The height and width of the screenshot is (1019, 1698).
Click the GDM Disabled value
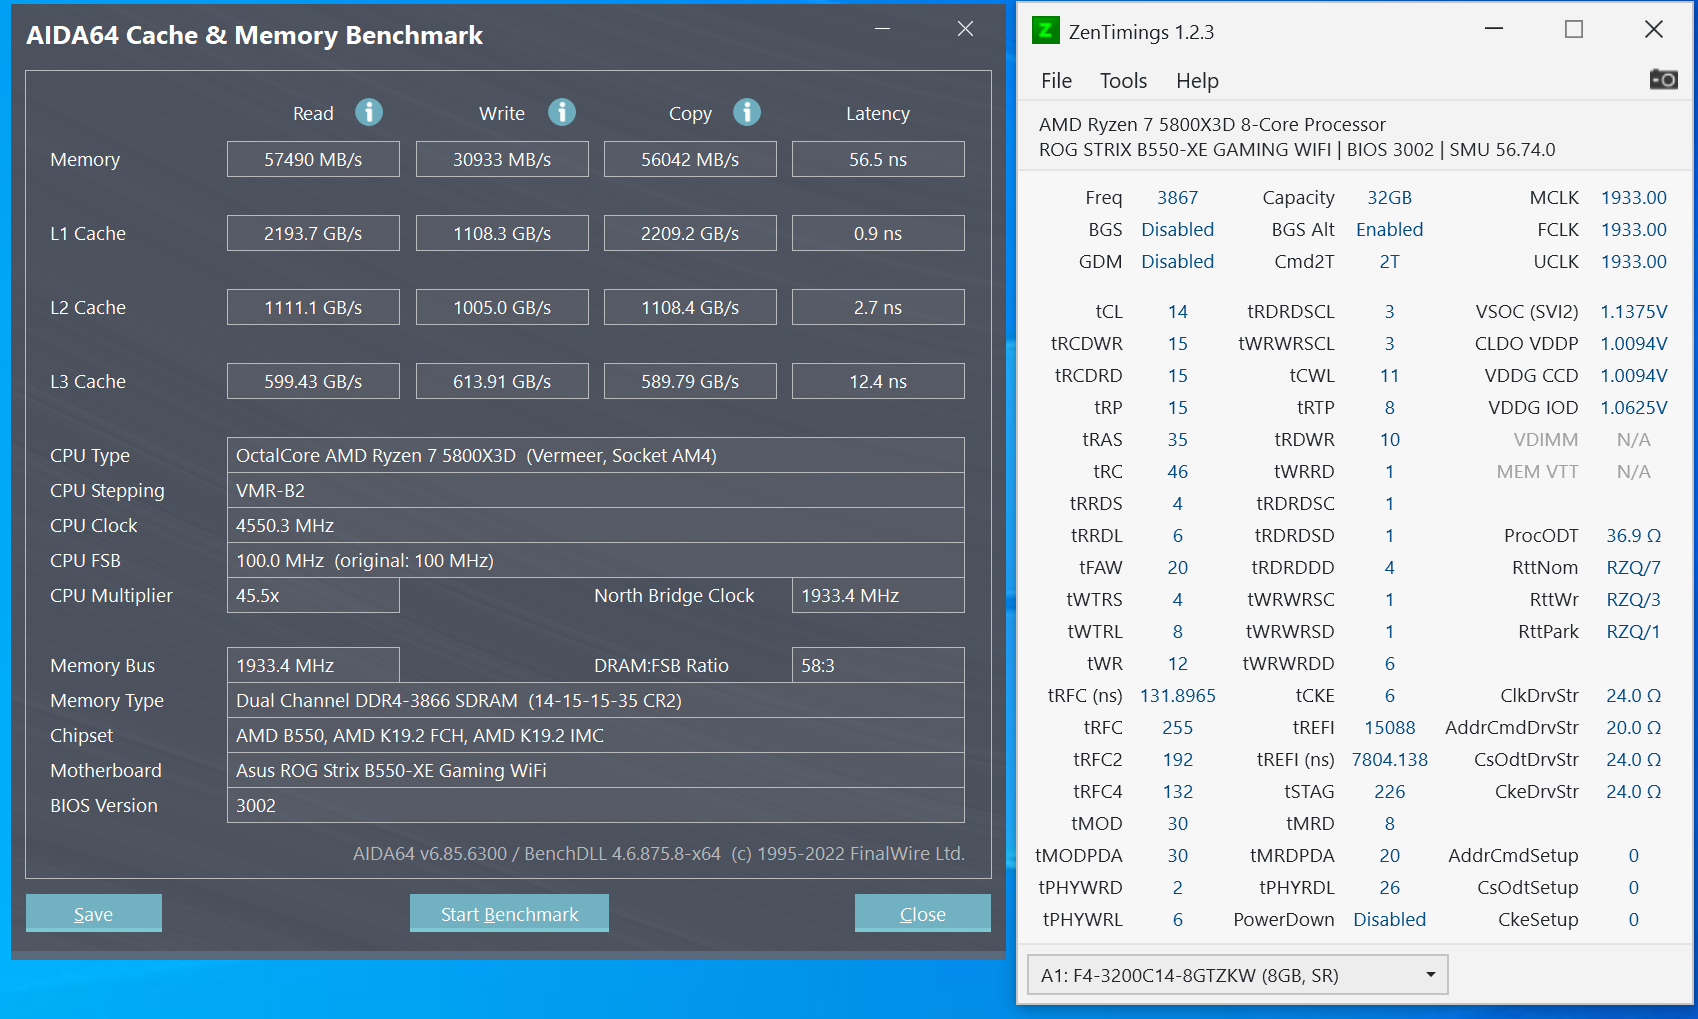tap(1177, 262)
